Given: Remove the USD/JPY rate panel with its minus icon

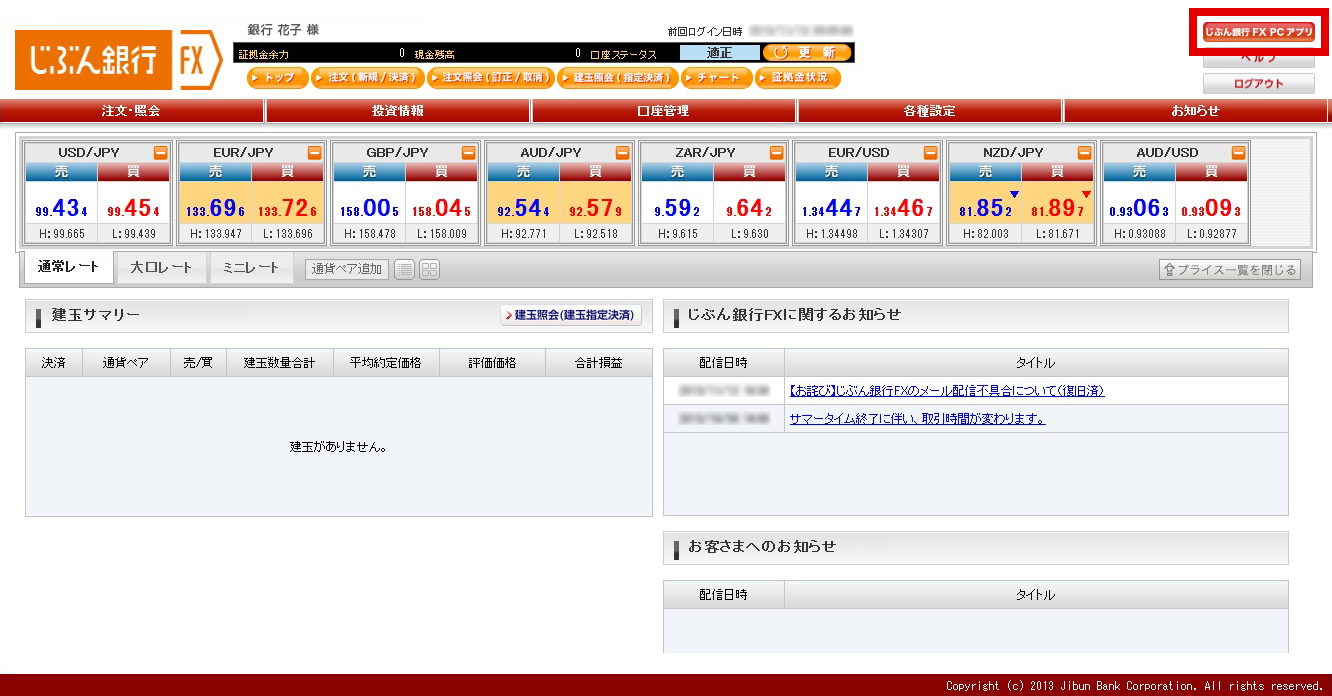Looking at the screenshot, I should (160, 153).
